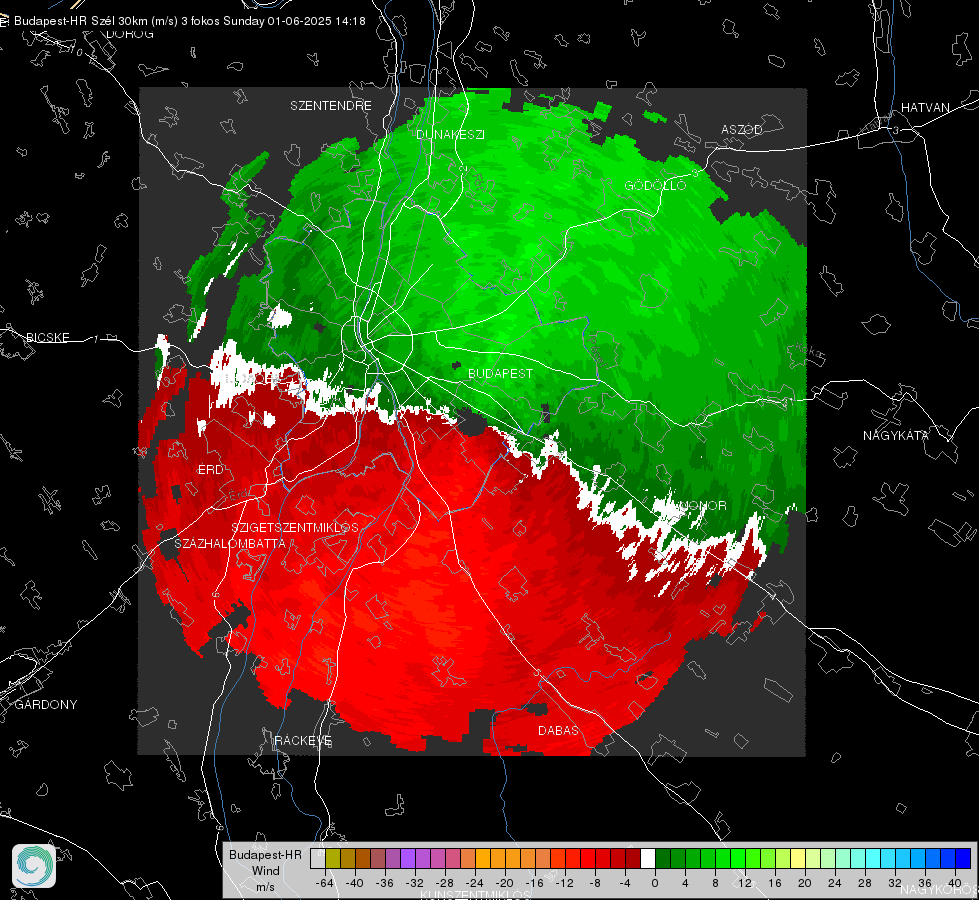Image resolution: width=979 pixels, height=900 pixels.
Task: Click the GÖDÖLLŐ town label
Action: pos(655,185)
